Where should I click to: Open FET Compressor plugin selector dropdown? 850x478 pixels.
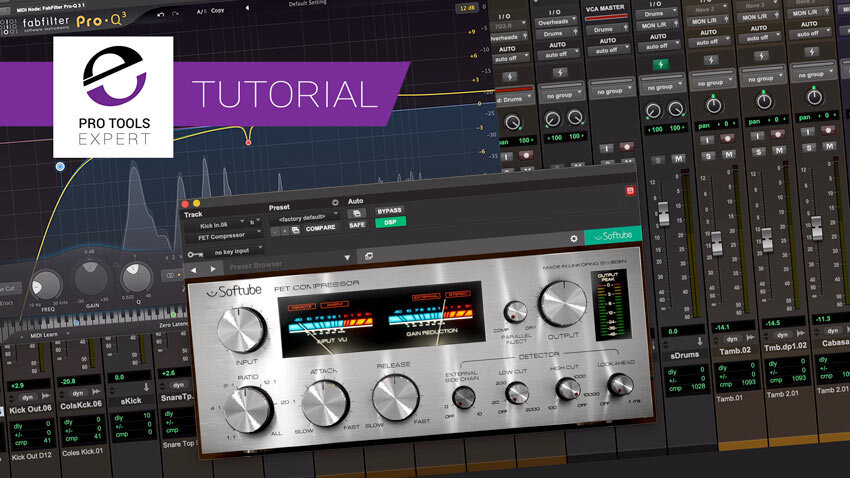coord(224,237)
